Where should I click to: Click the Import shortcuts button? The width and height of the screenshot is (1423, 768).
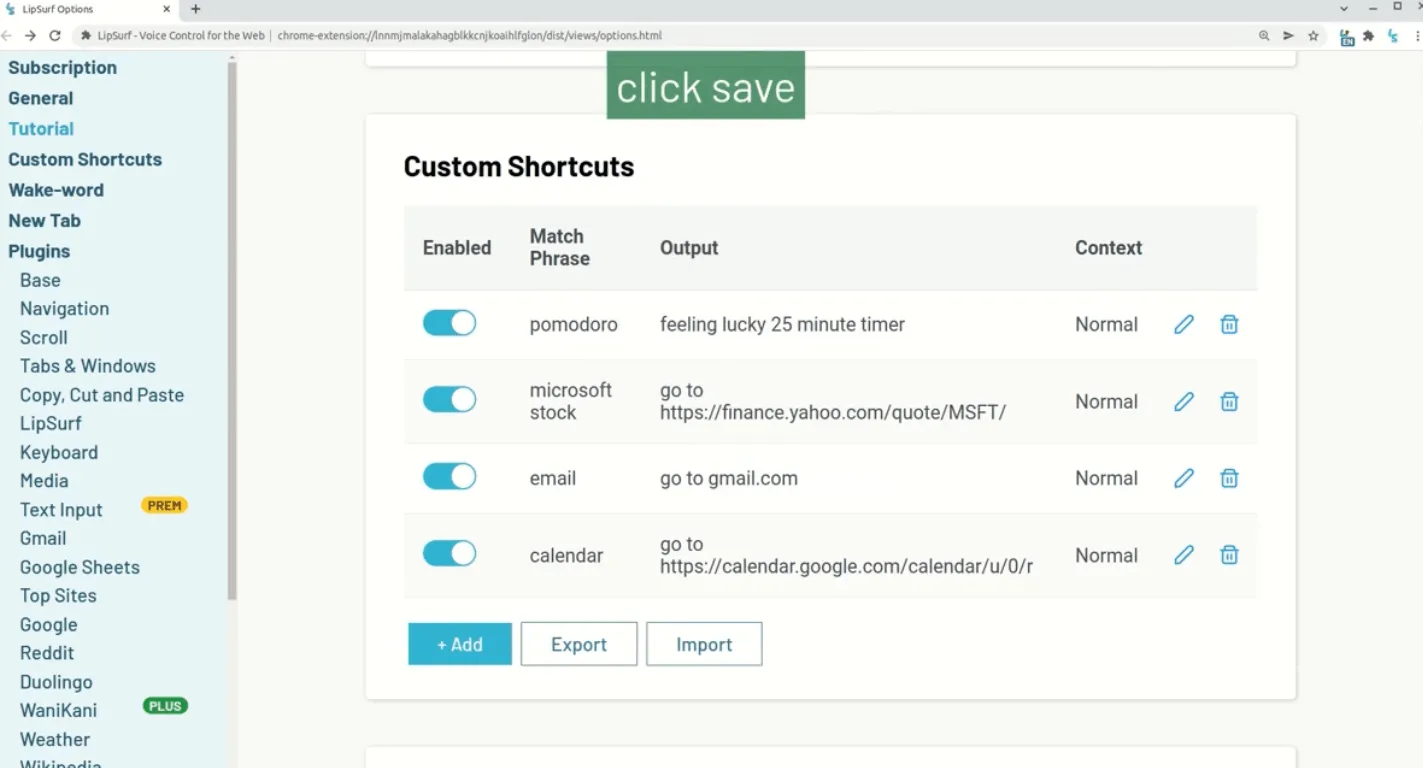click(x=704, y=644)
